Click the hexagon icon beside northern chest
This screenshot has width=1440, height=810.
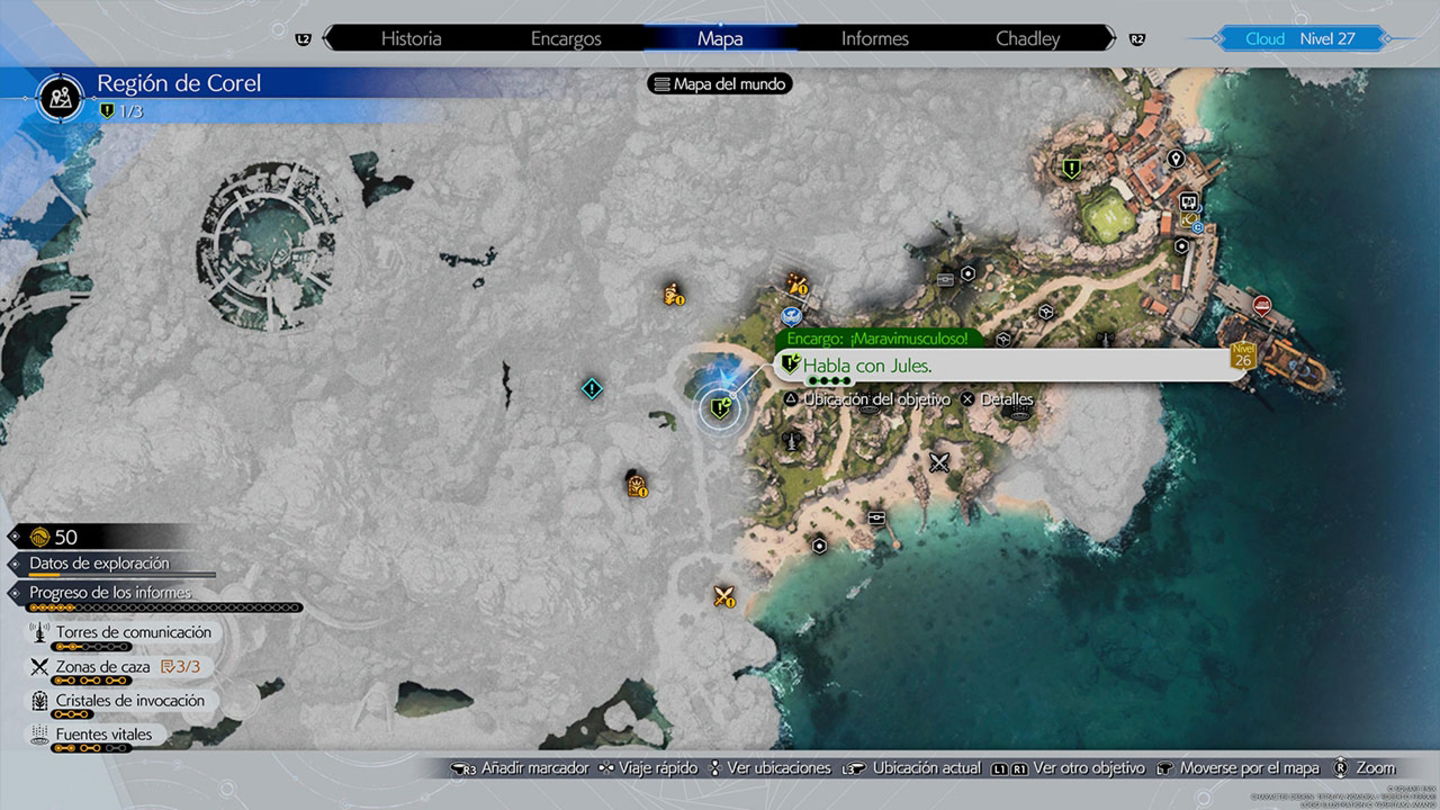(968, 273)
